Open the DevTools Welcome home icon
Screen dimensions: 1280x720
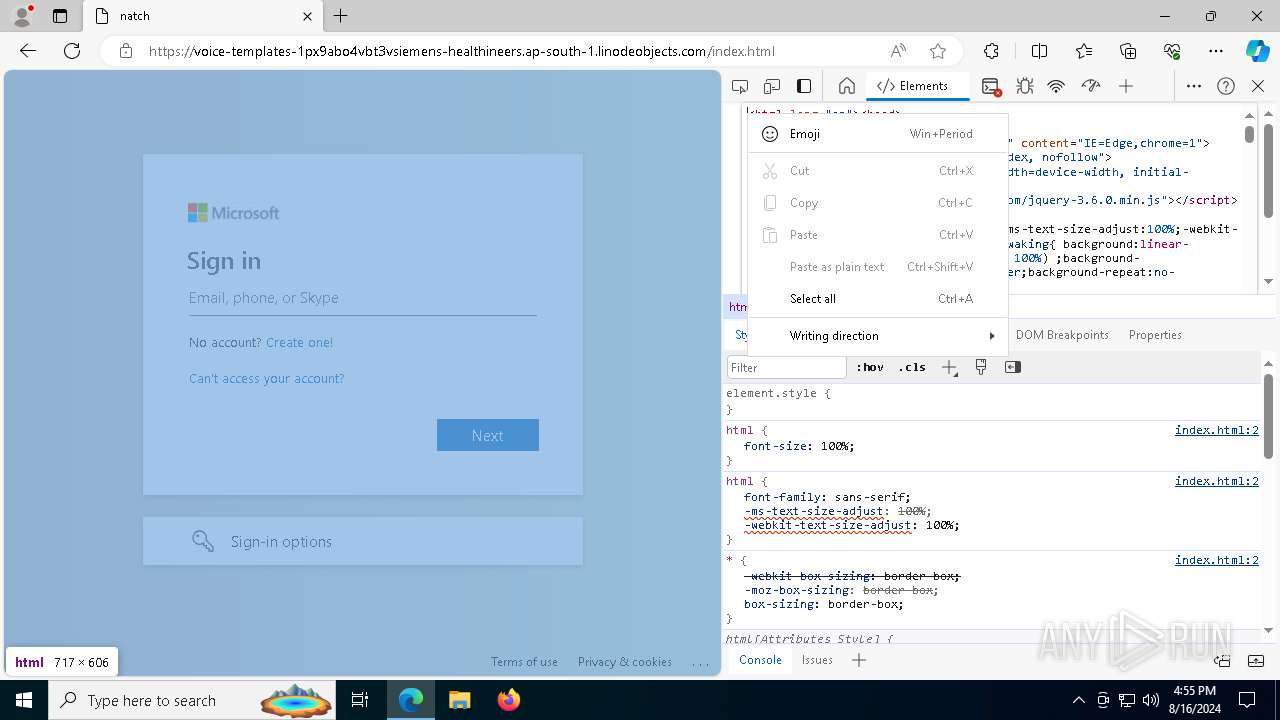(x=846, y=86)
